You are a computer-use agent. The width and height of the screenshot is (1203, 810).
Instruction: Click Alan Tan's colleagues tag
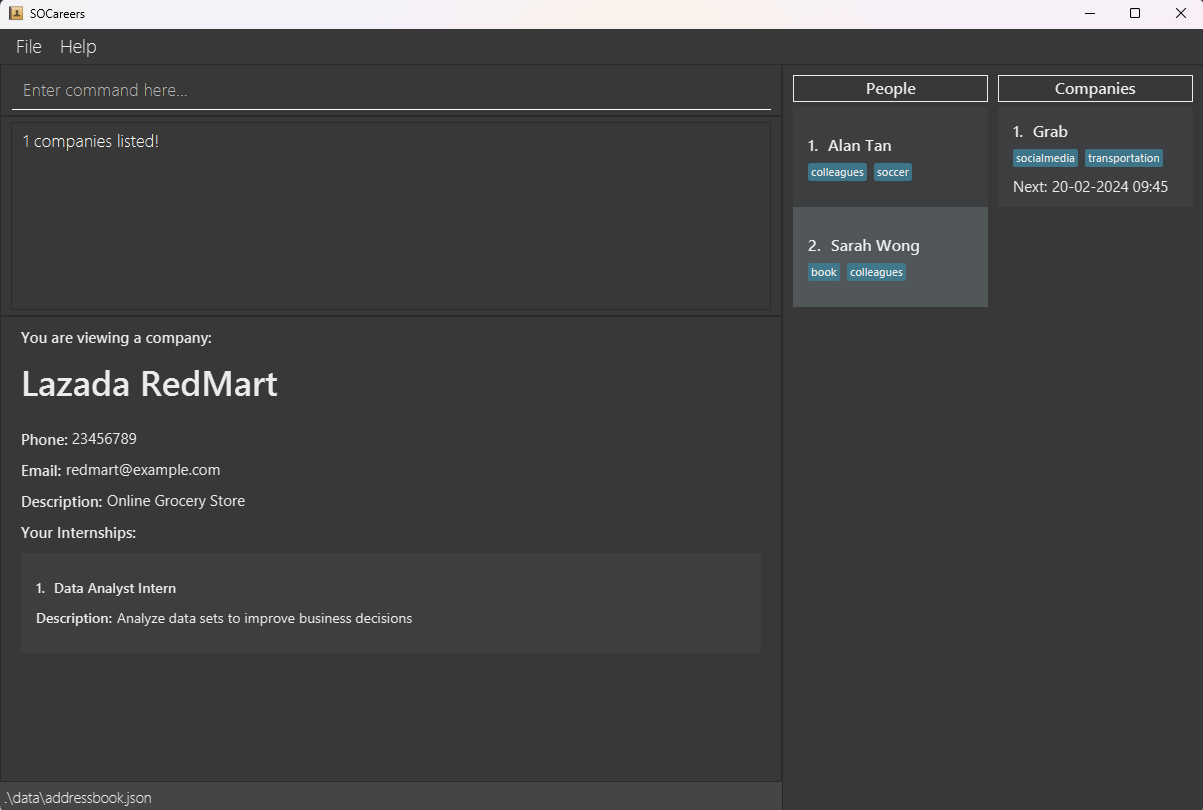(x=837, y=172)
